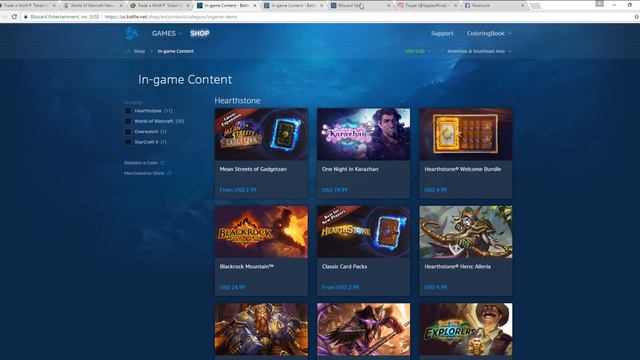The image size is (640, 360).
Task: Click the secure padlock icon in address bar
Action: [x=25, y=17]
